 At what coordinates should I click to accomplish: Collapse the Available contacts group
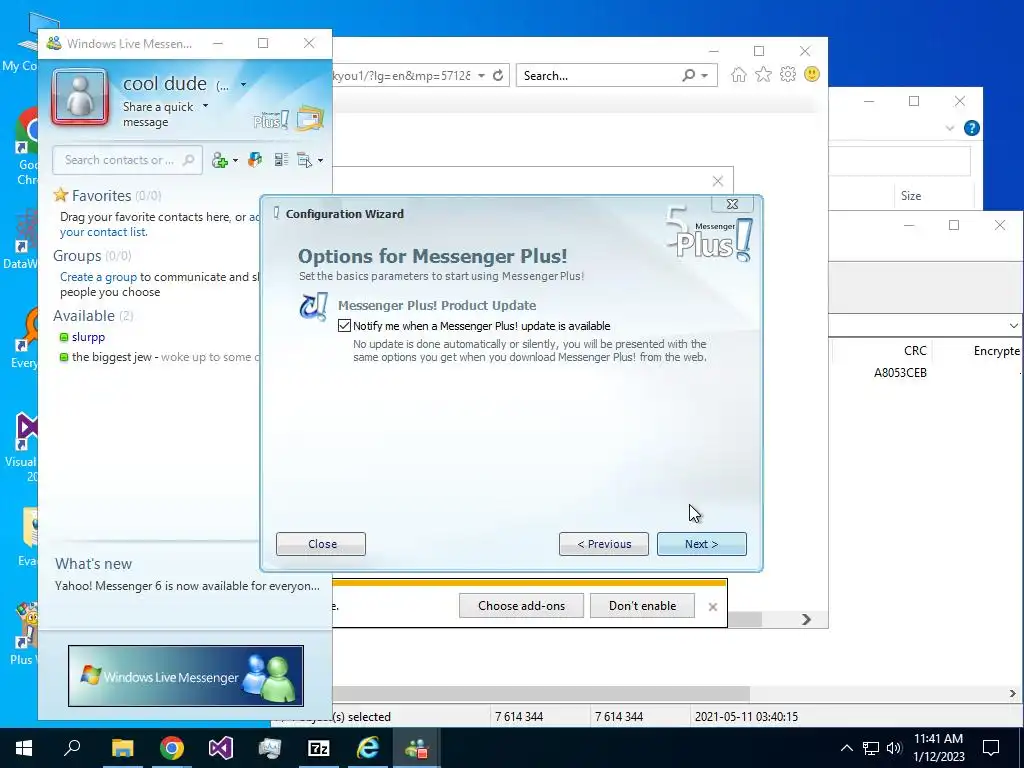pos(84,315)
